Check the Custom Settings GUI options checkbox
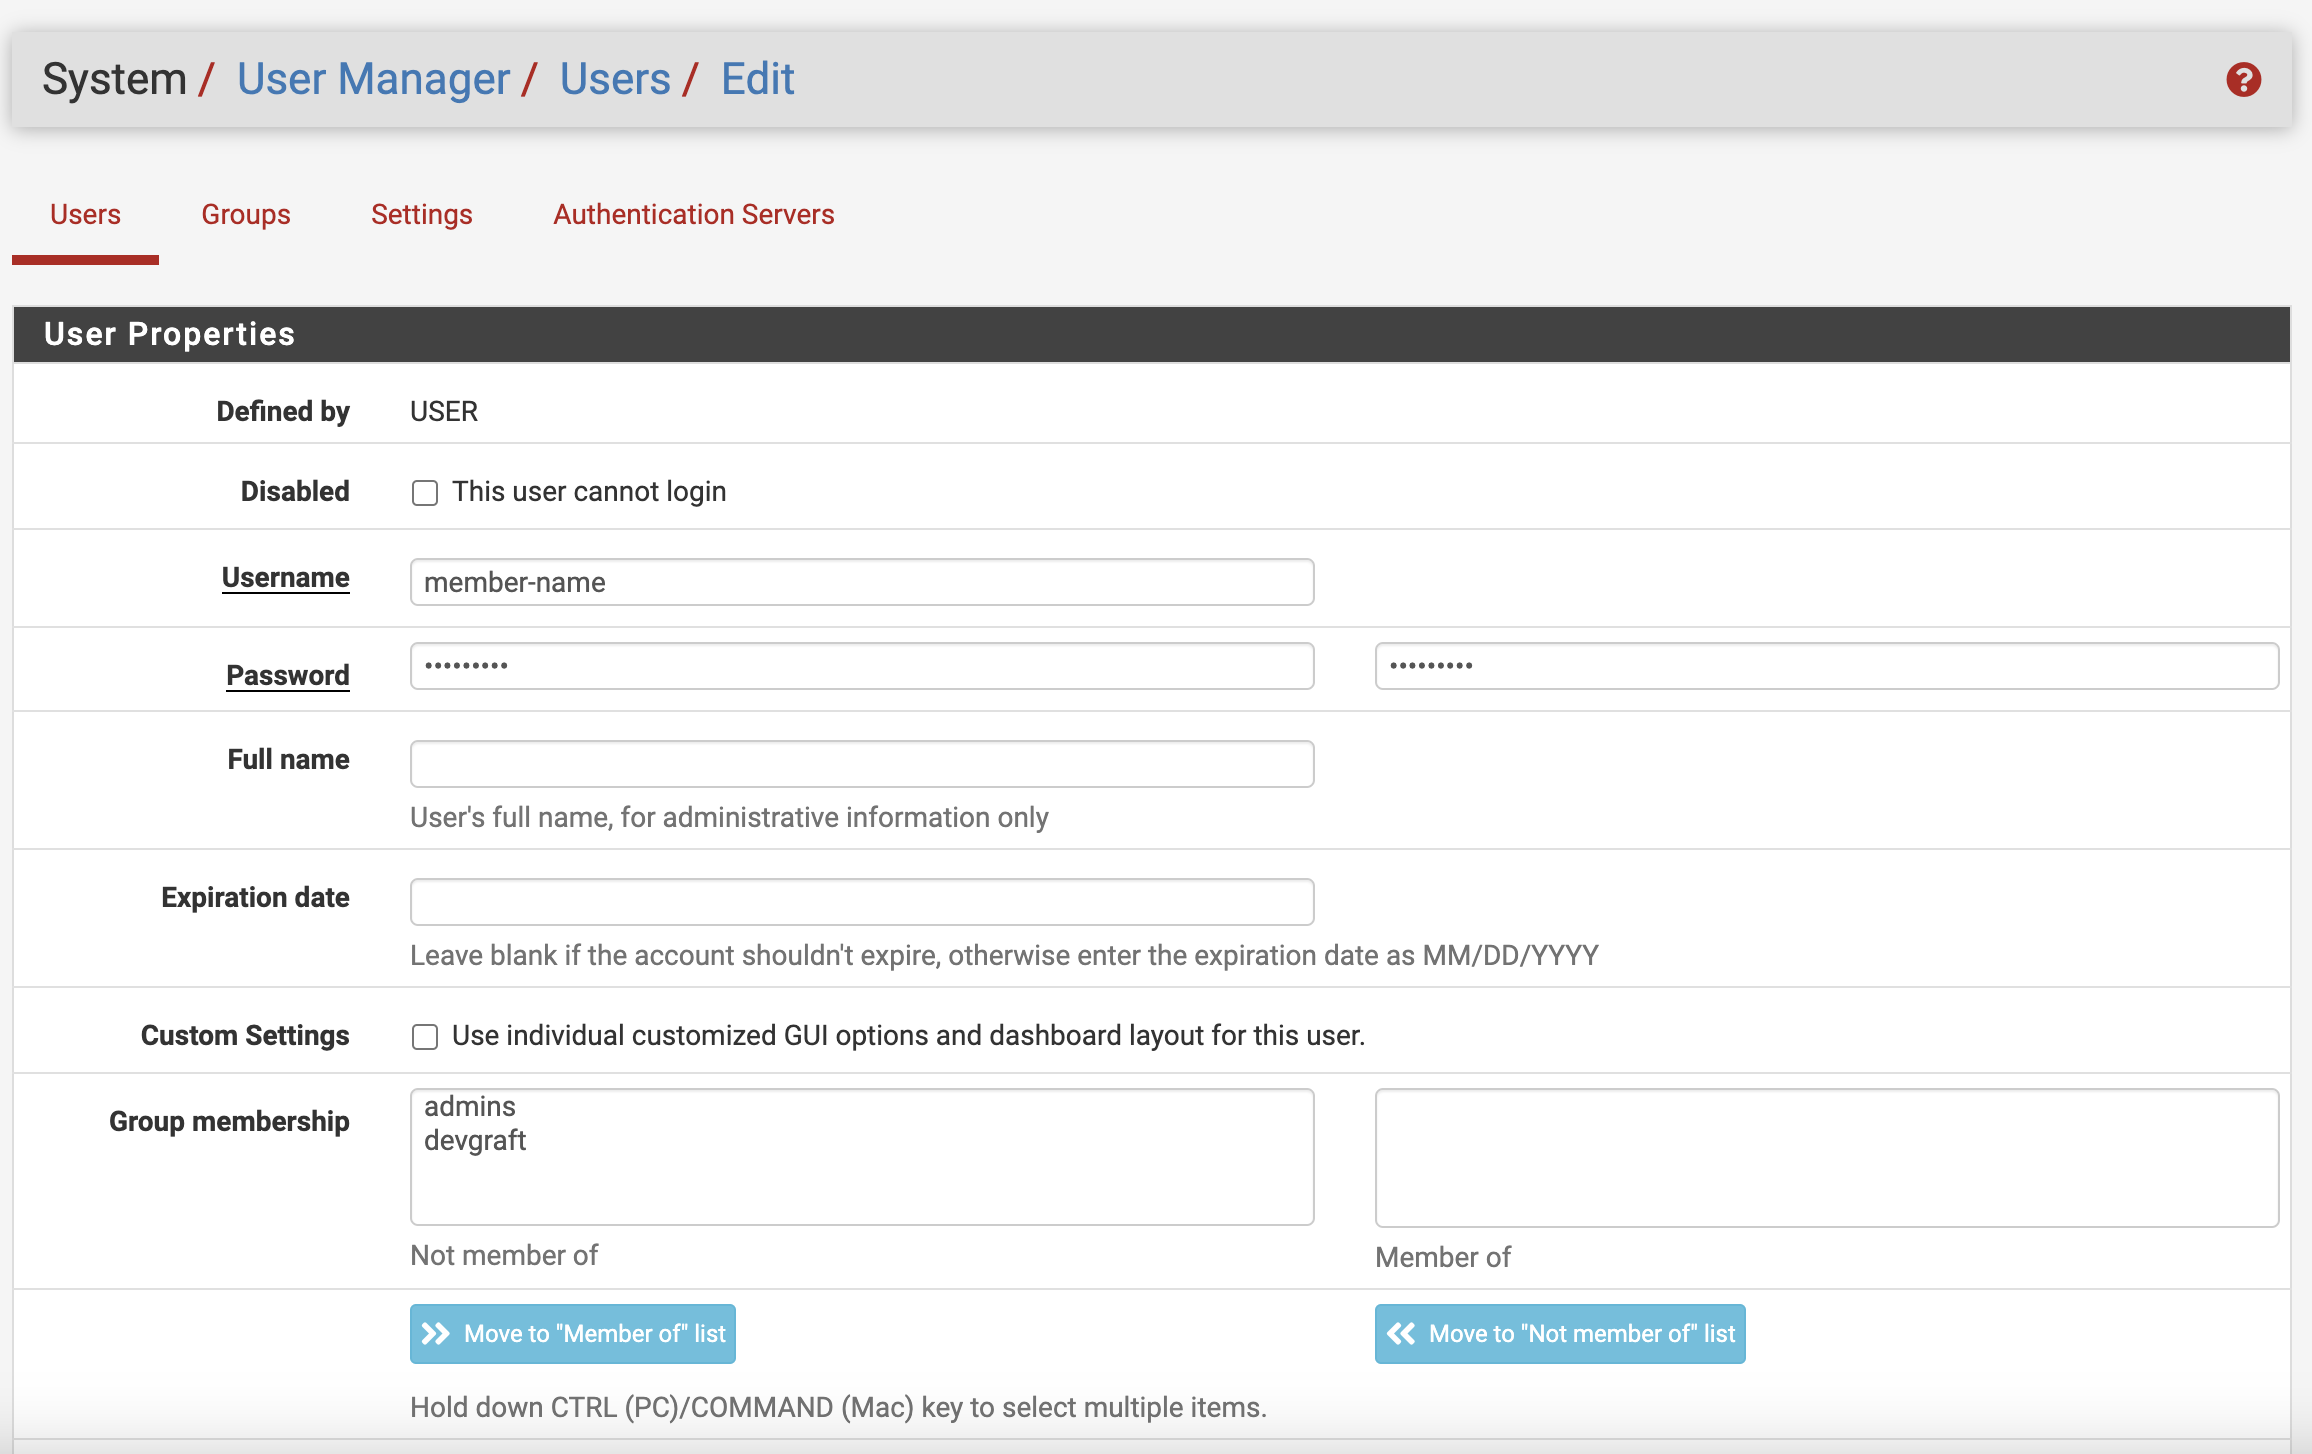The width and height of the screenshot is (2312, 1454). click(x=425, y=1037)
